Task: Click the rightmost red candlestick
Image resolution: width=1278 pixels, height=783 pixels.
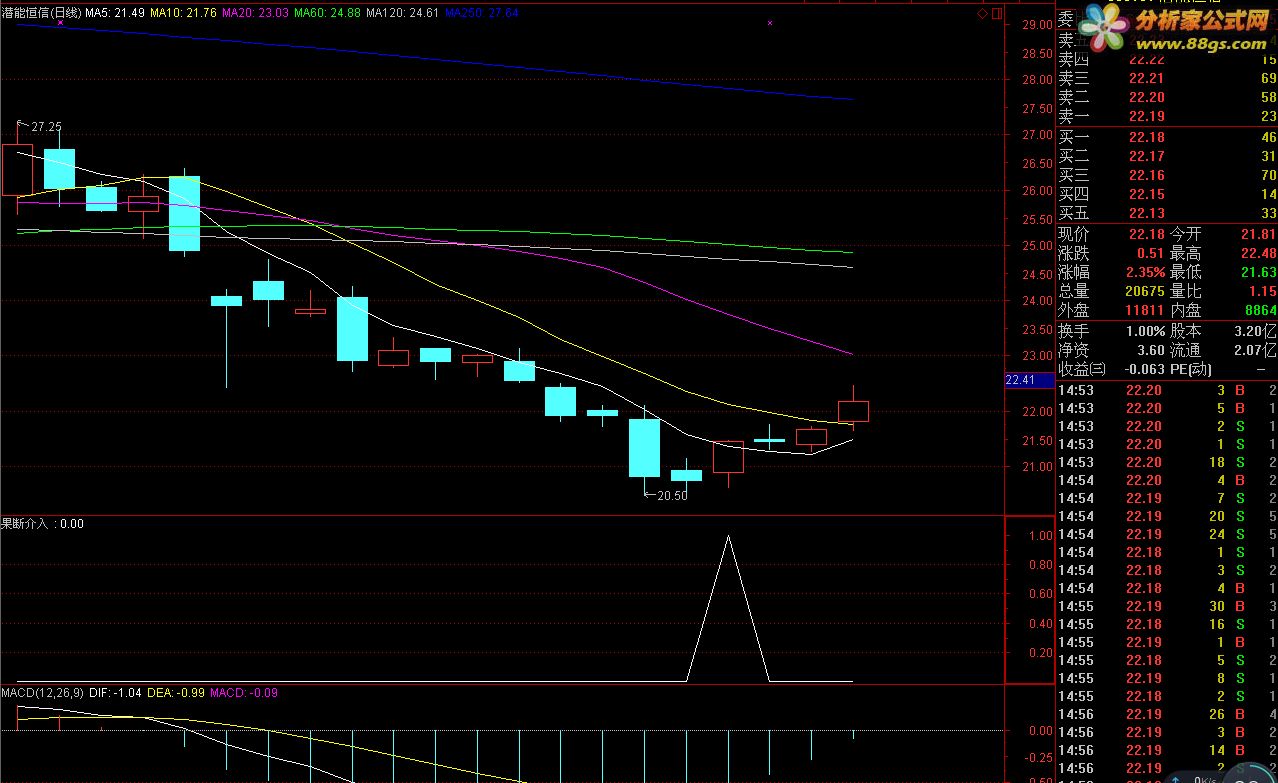Action: tap(853, 411)
